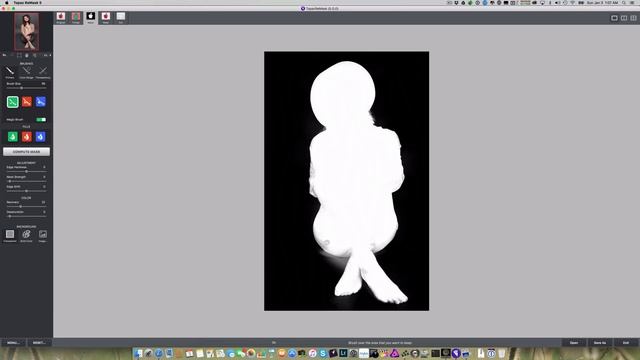Click the Compute Mask button
The image size is (640, 360).
(x=27, y=152)
